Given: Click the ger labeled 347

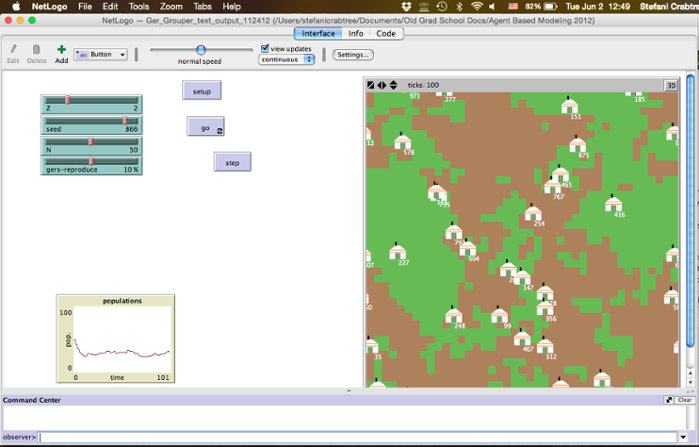Looking at the screenshot, I should coord(522,277).
